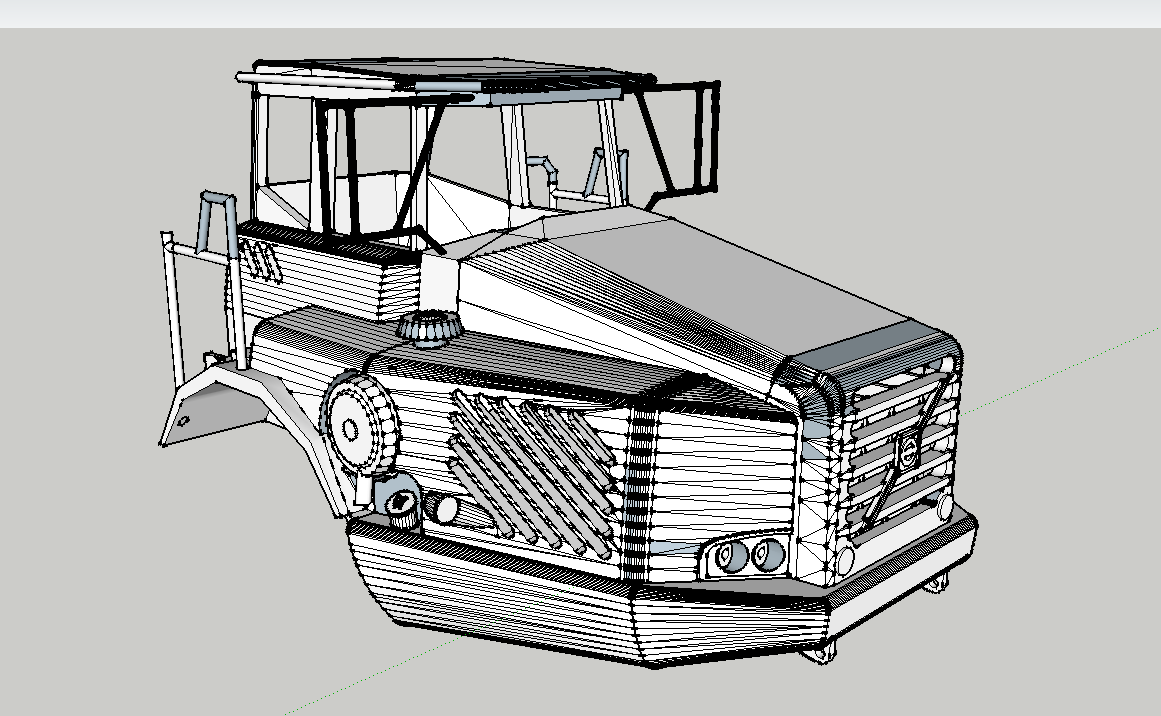The width and height of the screenshot is (1161, 716).
Task: Click the Volvo emblem on the front grille
Action: point(908,451)
